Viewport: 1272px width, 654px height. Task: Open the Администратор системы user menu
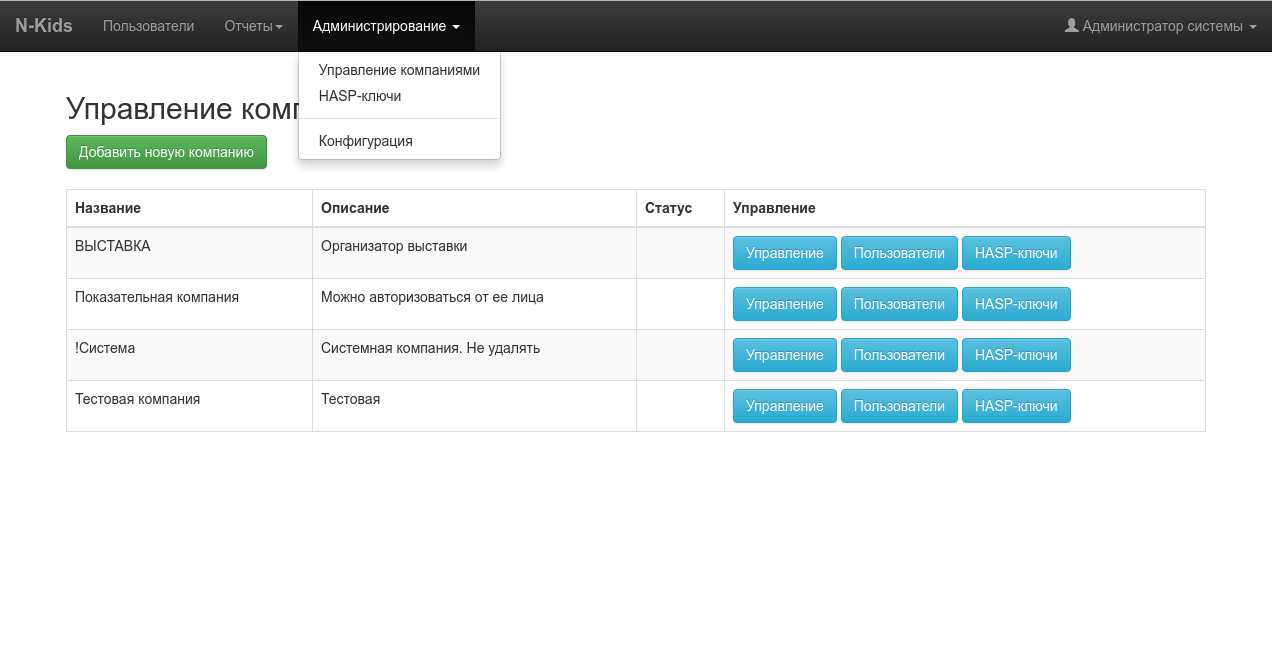pyautogui.click(x=1160, y=26)
